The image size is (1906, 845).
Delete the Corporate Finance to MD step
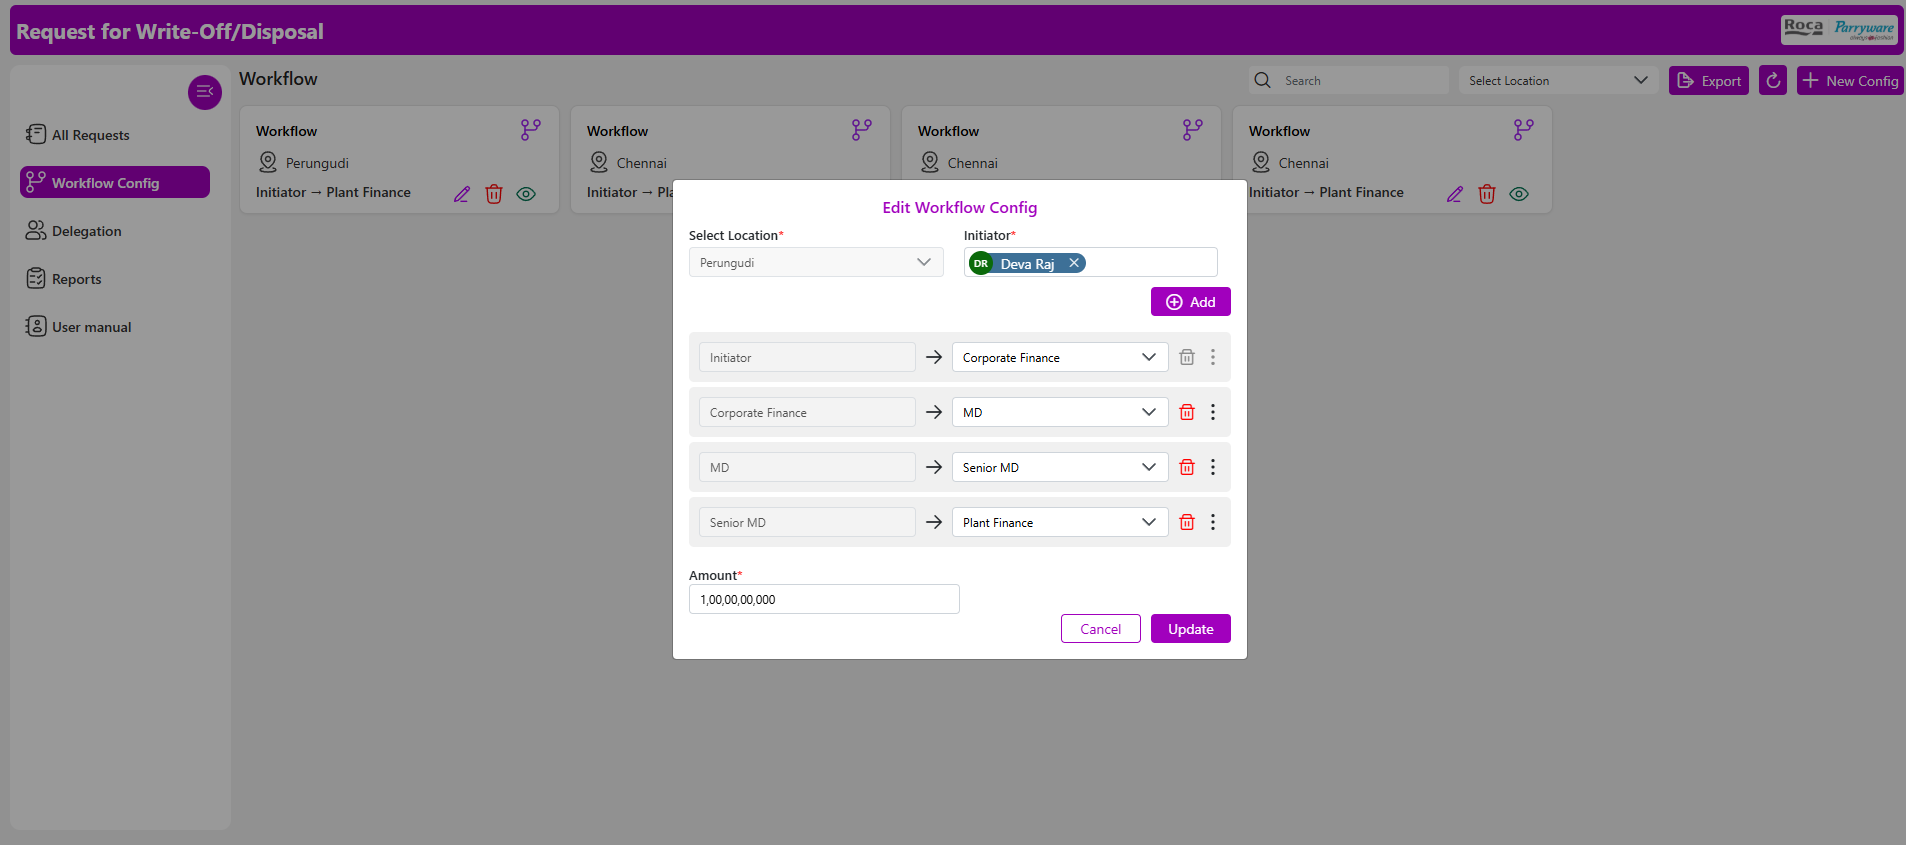point(1187,412)
